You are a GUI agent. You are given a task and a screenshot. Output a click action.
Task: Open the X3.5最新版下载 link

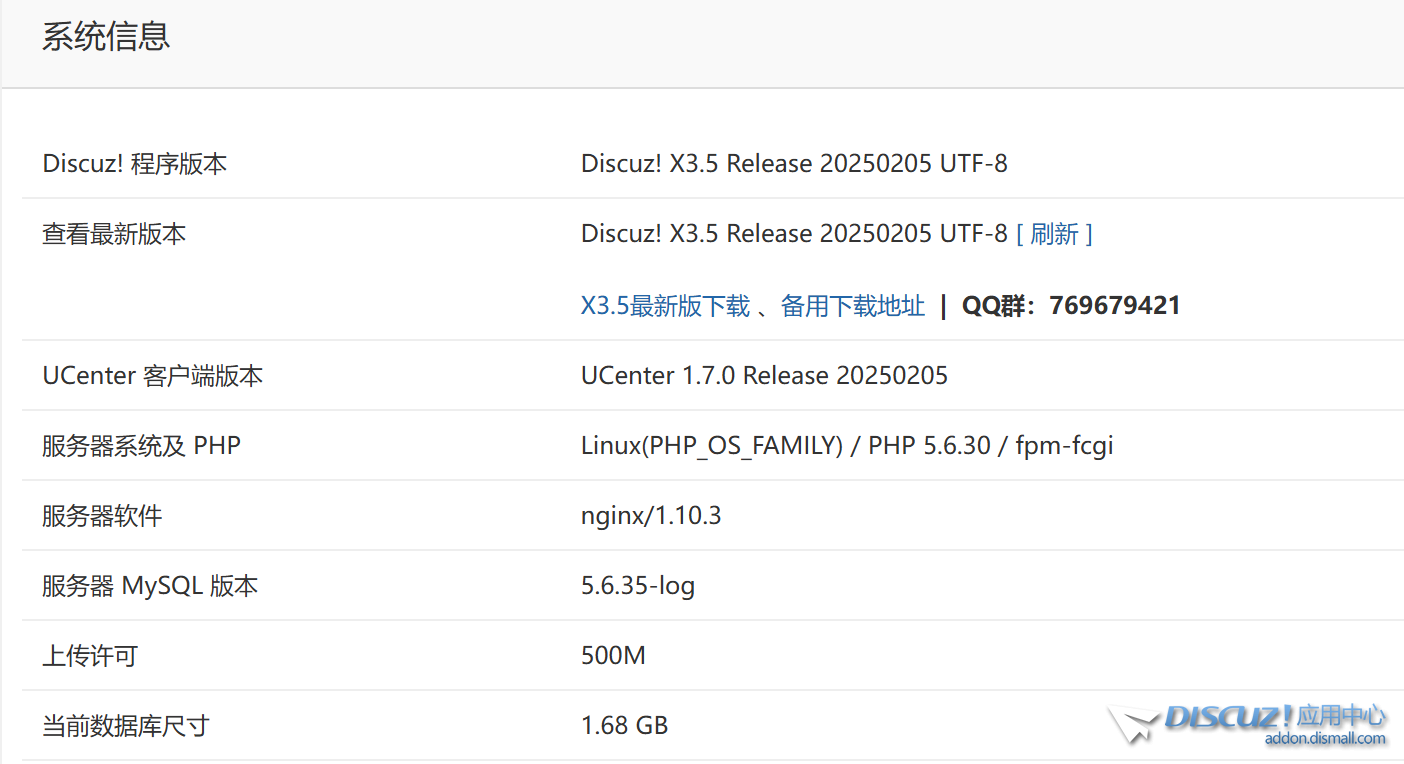coord(665,306)
